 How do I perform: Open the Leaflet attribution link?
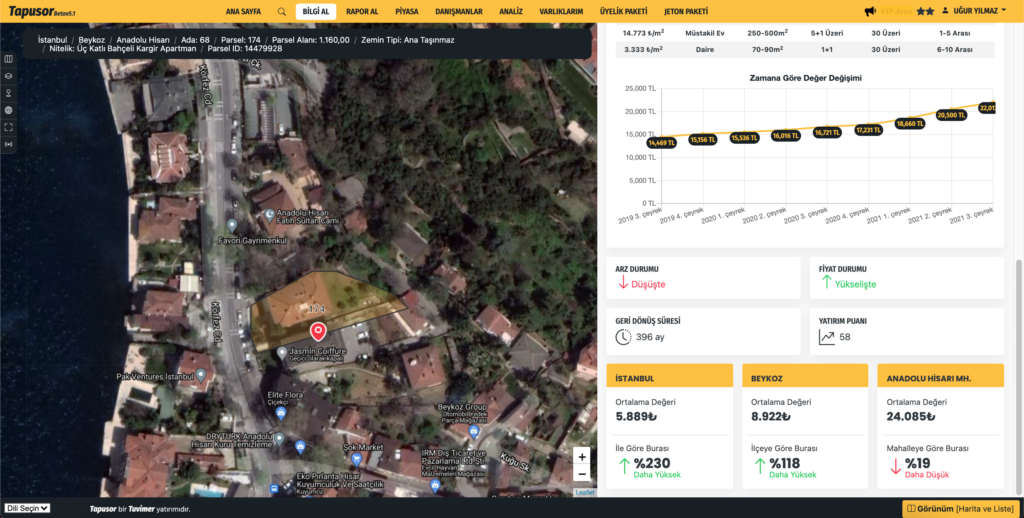(585, 492)
